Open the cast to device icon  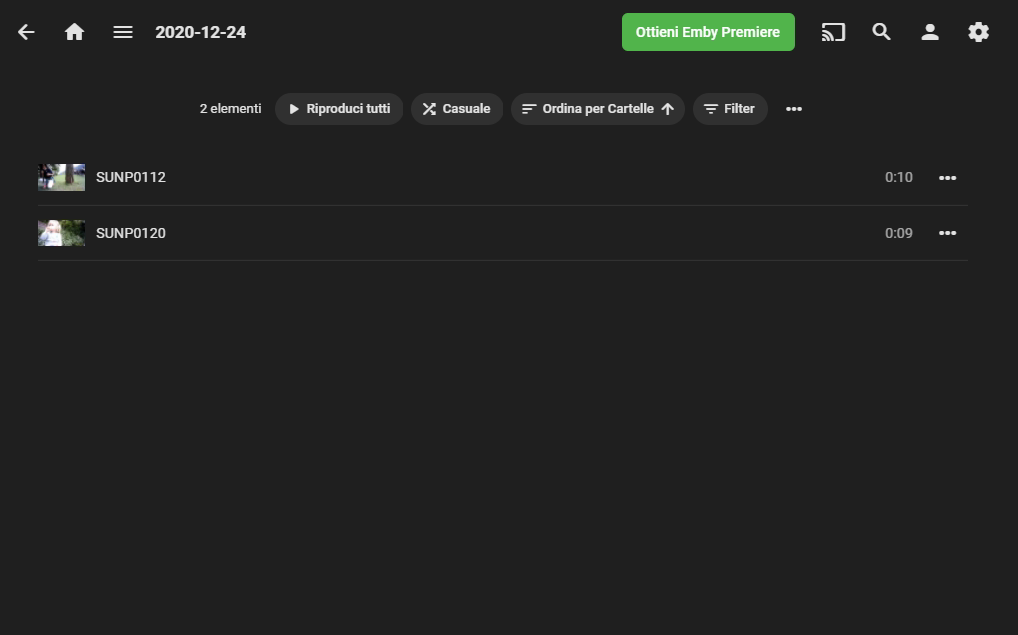click(x=833, y=32)
